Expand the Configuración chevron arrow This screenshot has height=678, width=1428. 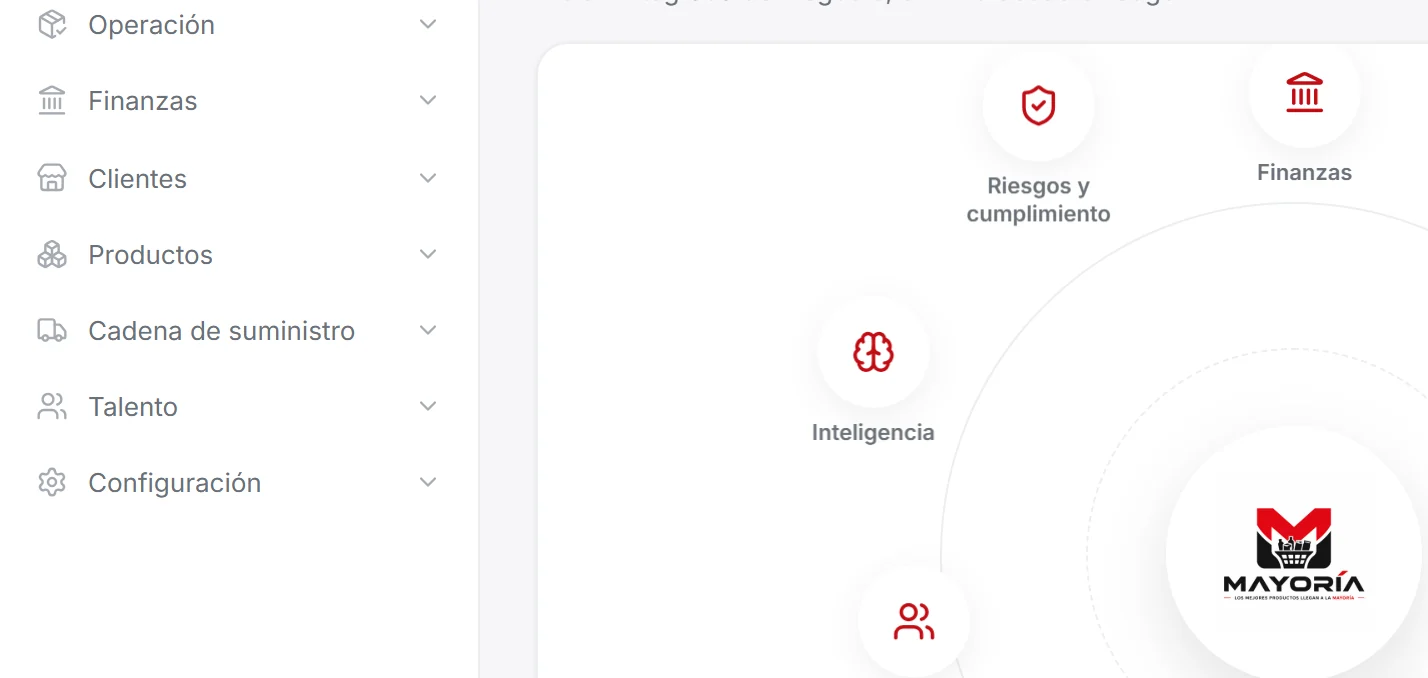(428, 482)
